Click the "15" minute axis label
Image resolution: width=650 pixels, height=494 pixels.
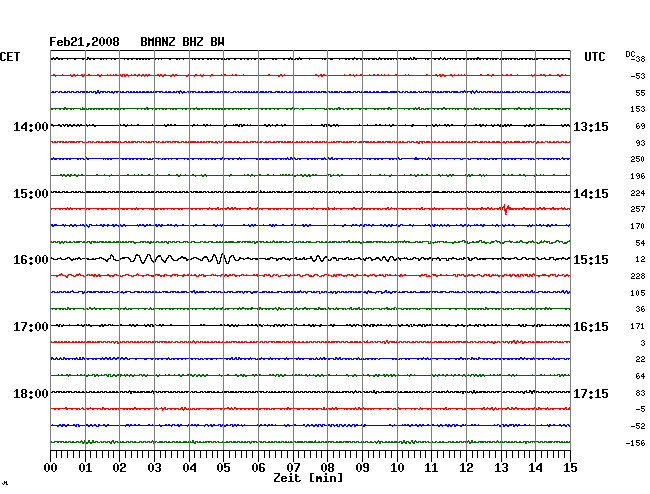[570, 468]
